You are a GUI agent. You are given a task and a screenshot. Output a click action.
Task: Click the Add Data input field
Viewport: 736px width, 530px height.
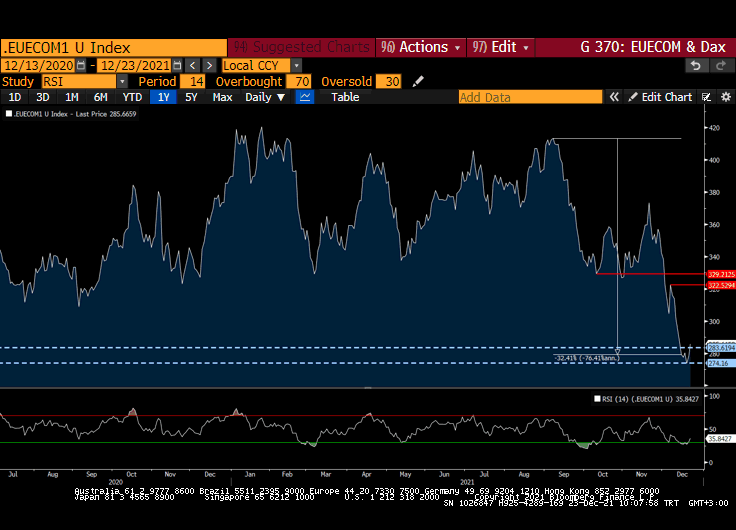(x=530, y=97)
